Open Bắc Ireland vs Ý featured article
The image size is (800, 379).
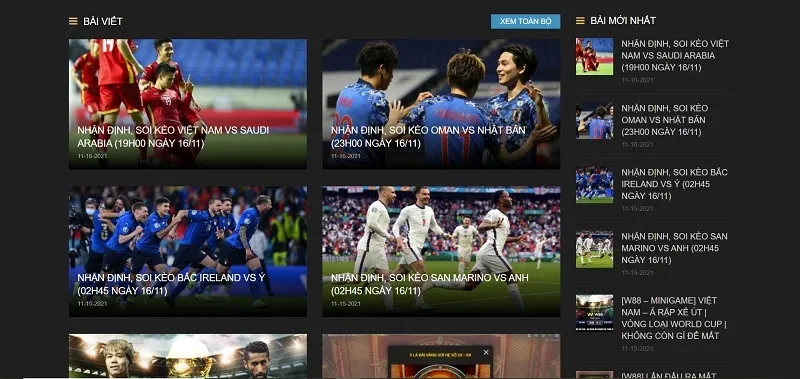point(188,251)
